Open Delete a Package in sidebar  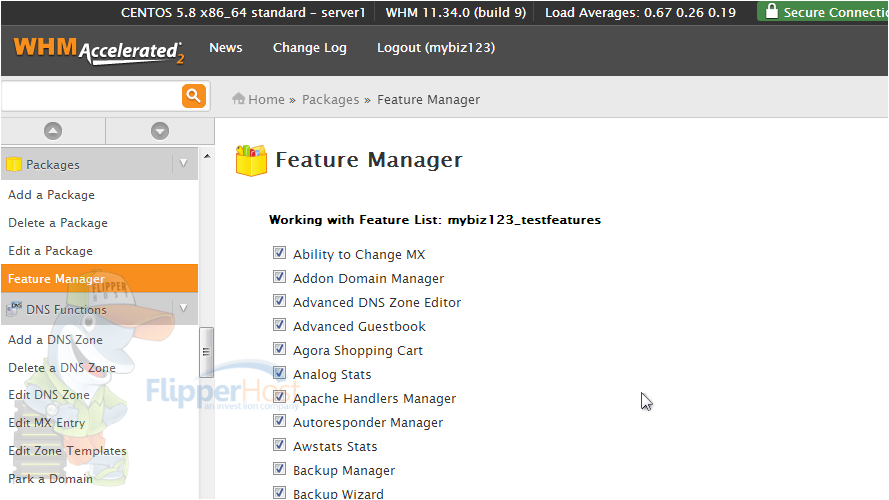(x=58, y=223)
